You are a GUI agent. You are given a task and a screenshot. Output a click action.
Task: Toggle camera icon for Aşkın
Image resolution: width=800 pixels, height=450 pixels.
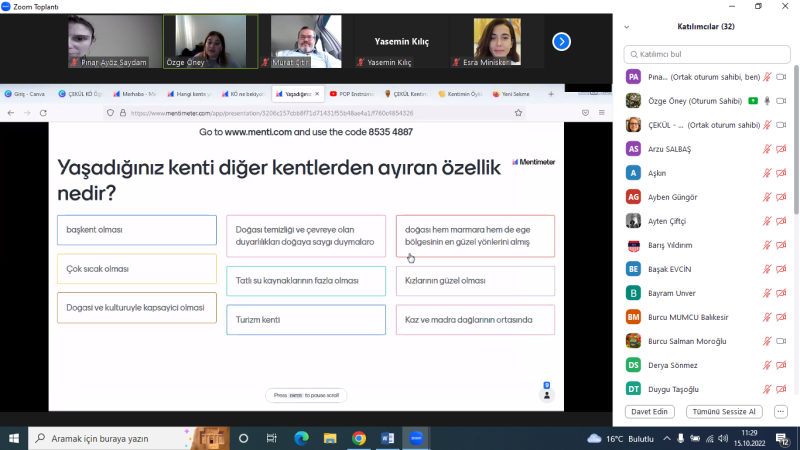point(783,172)
